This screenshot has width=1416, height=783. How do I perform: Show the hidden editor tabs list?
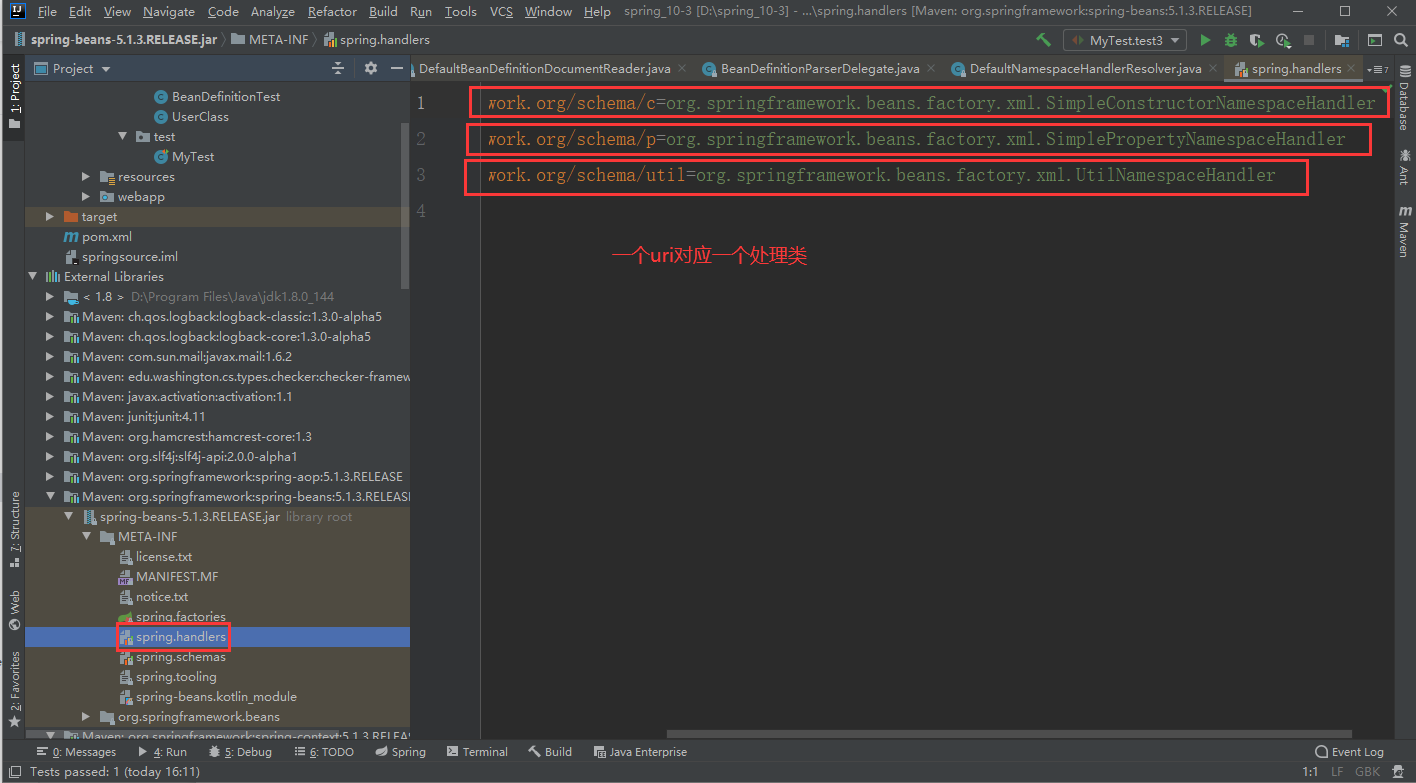click(1378, 69)
